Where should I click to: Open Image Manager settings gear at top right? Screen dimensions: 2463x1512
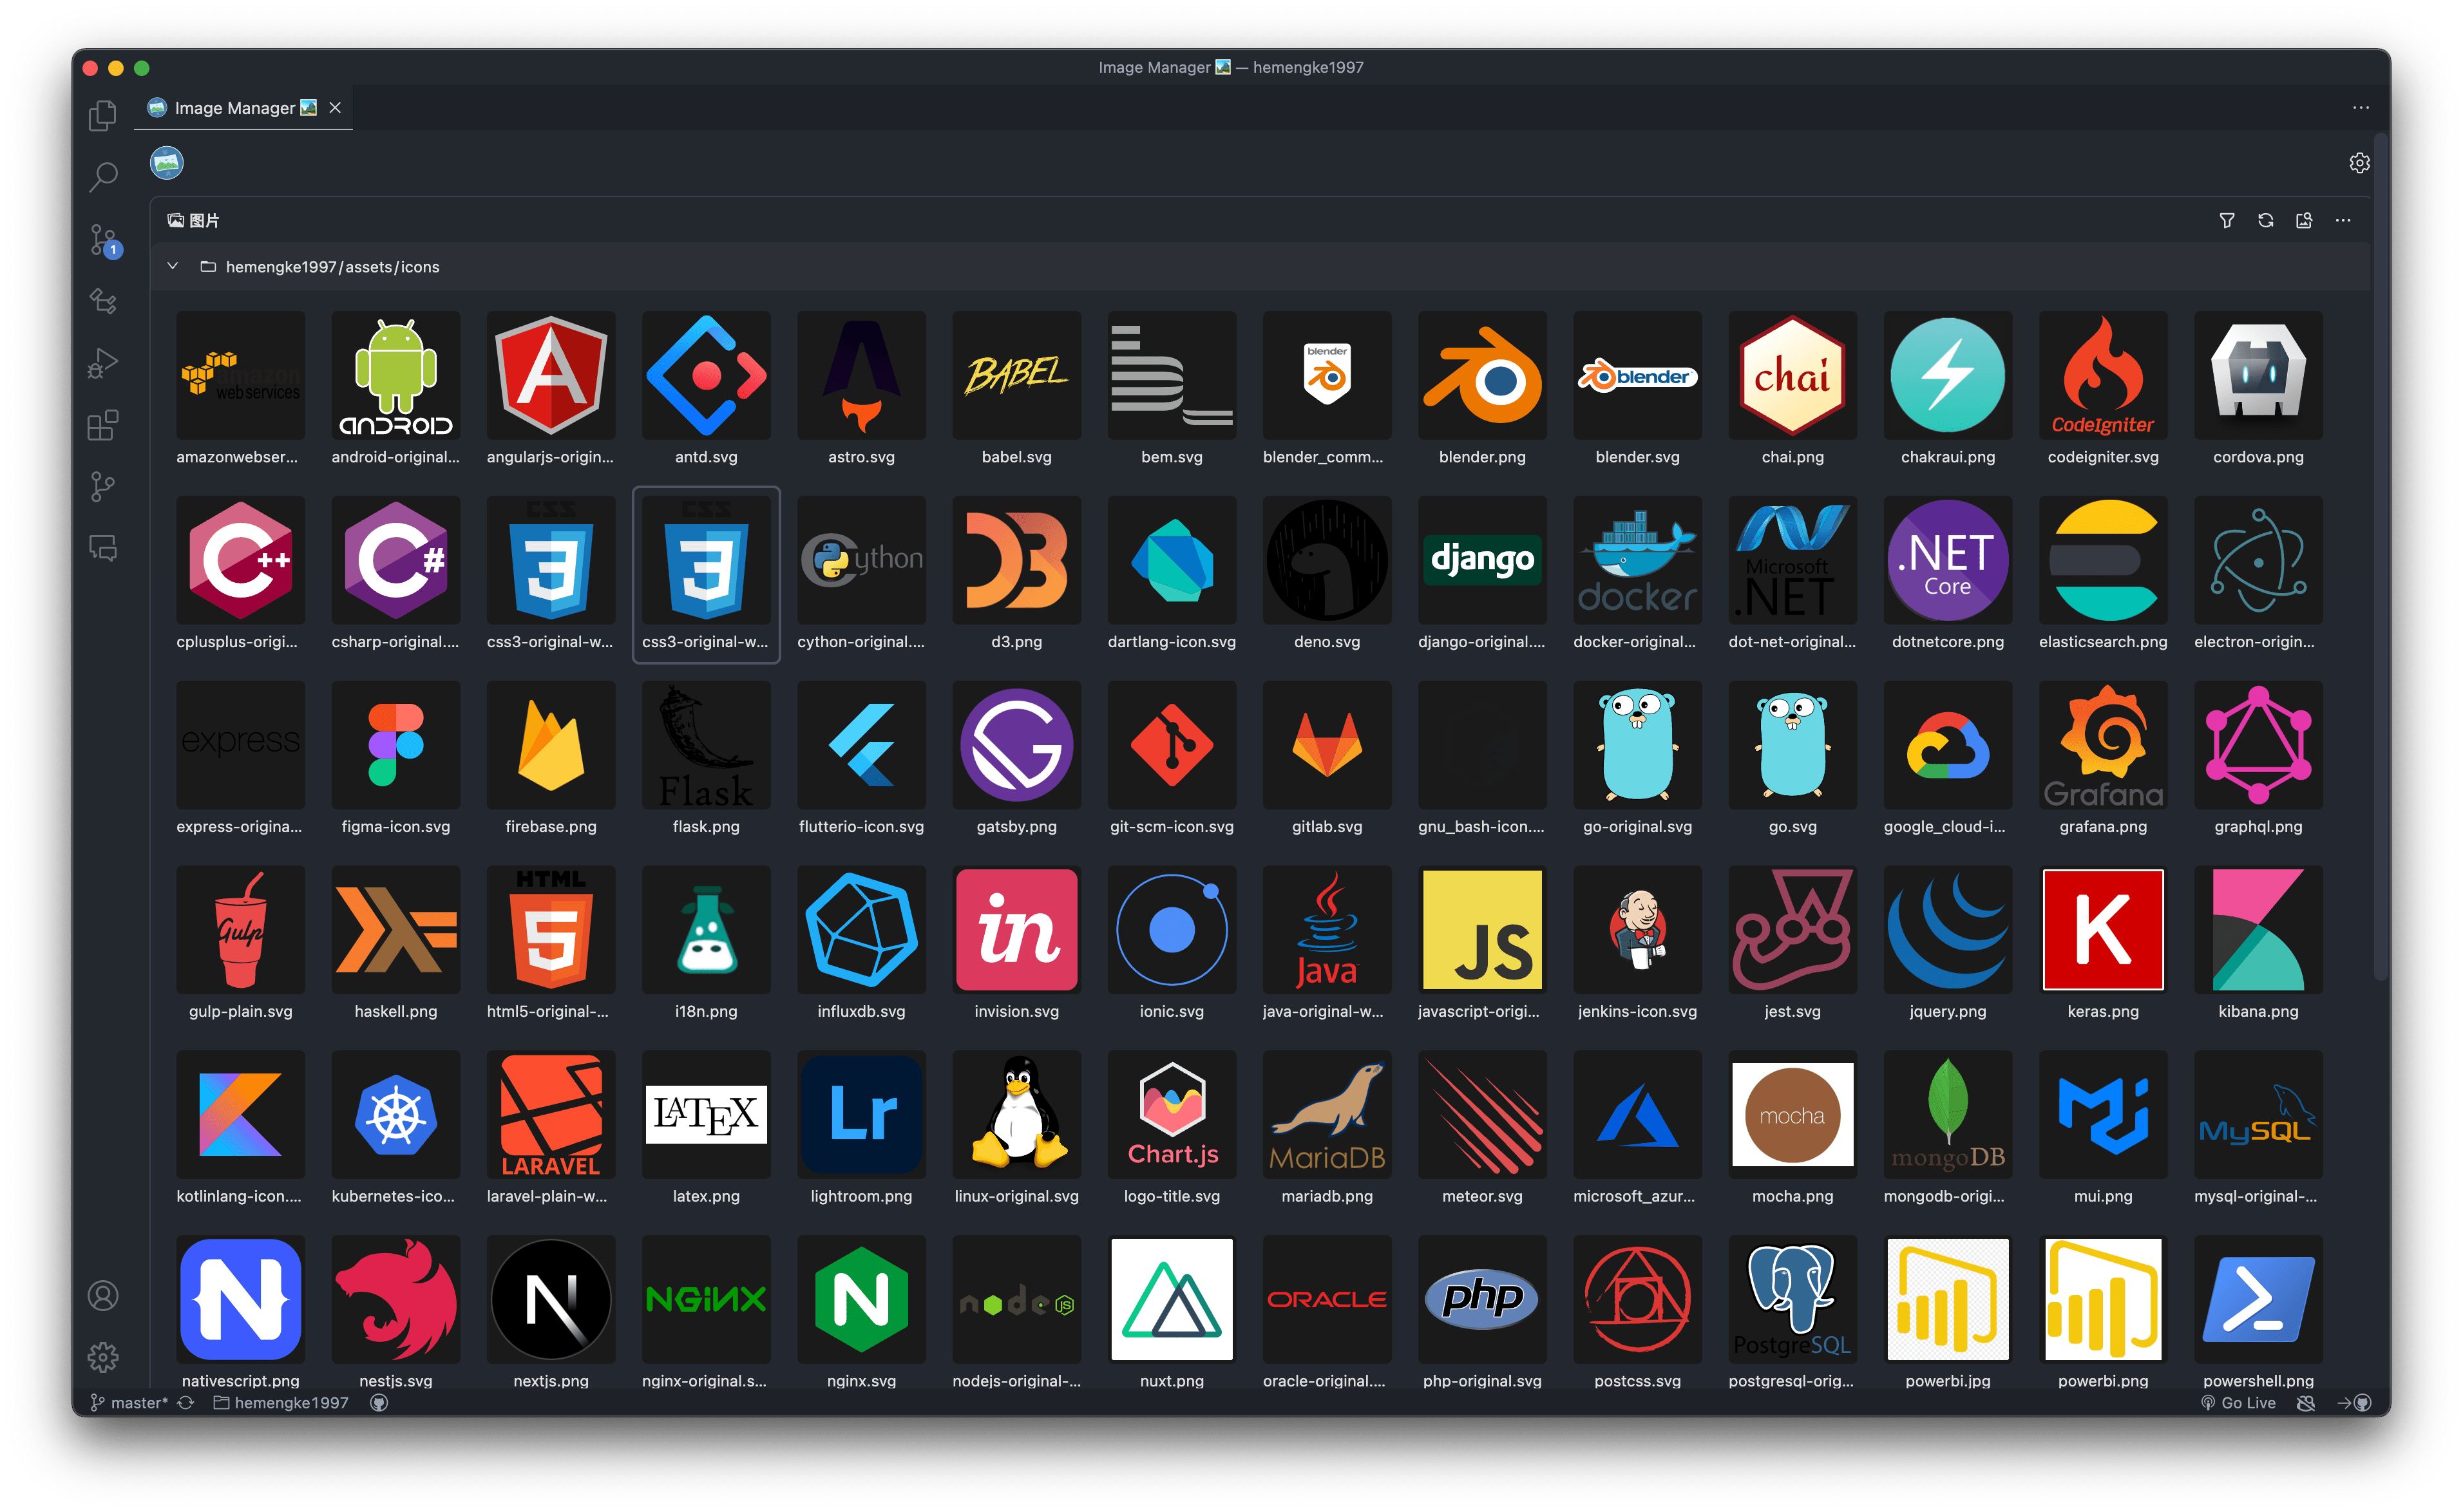coord(2359,163)
